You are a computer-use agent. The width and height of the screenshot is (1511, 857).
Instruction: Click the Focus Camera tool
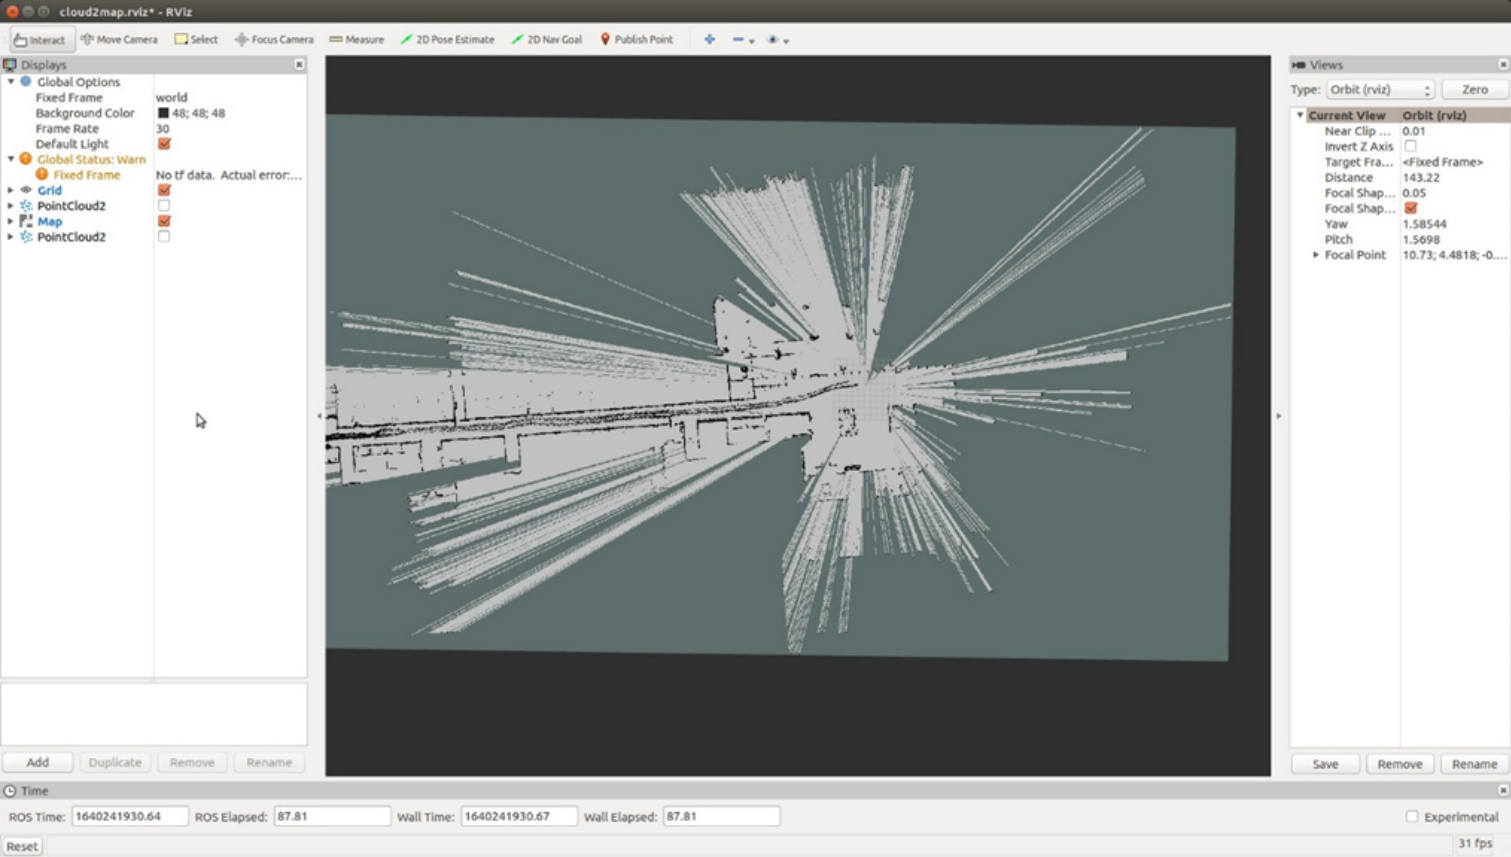click(274, 40)
